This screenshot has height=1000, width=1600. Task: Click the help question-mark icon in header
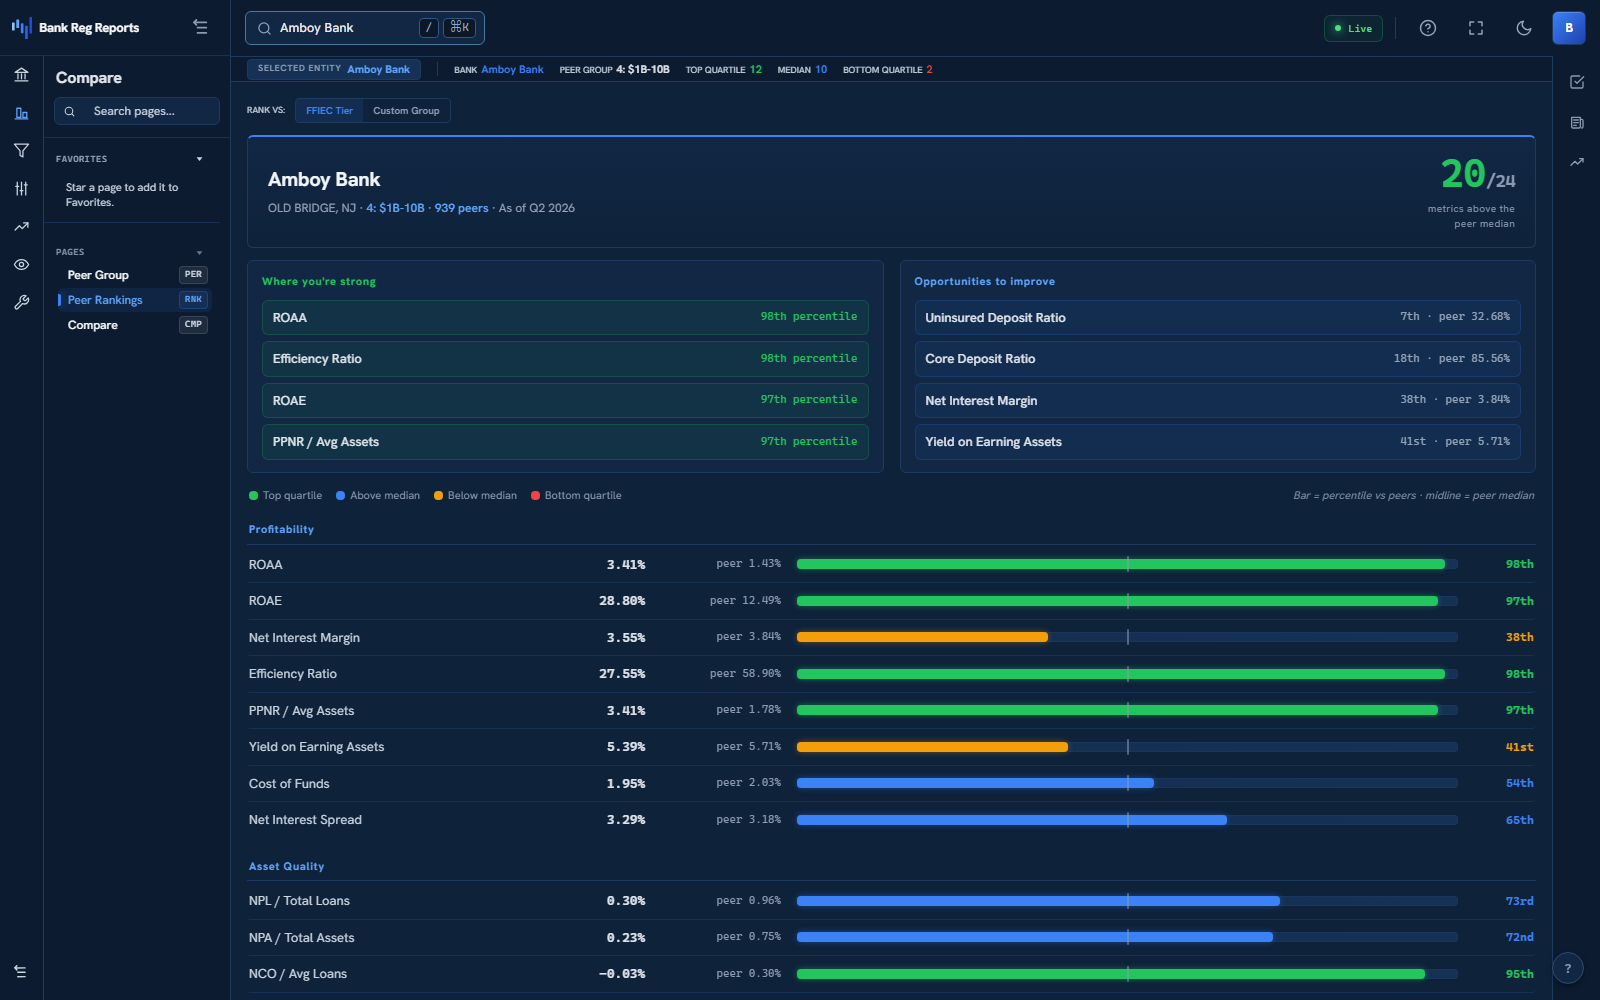click(x=1428, y=28)
